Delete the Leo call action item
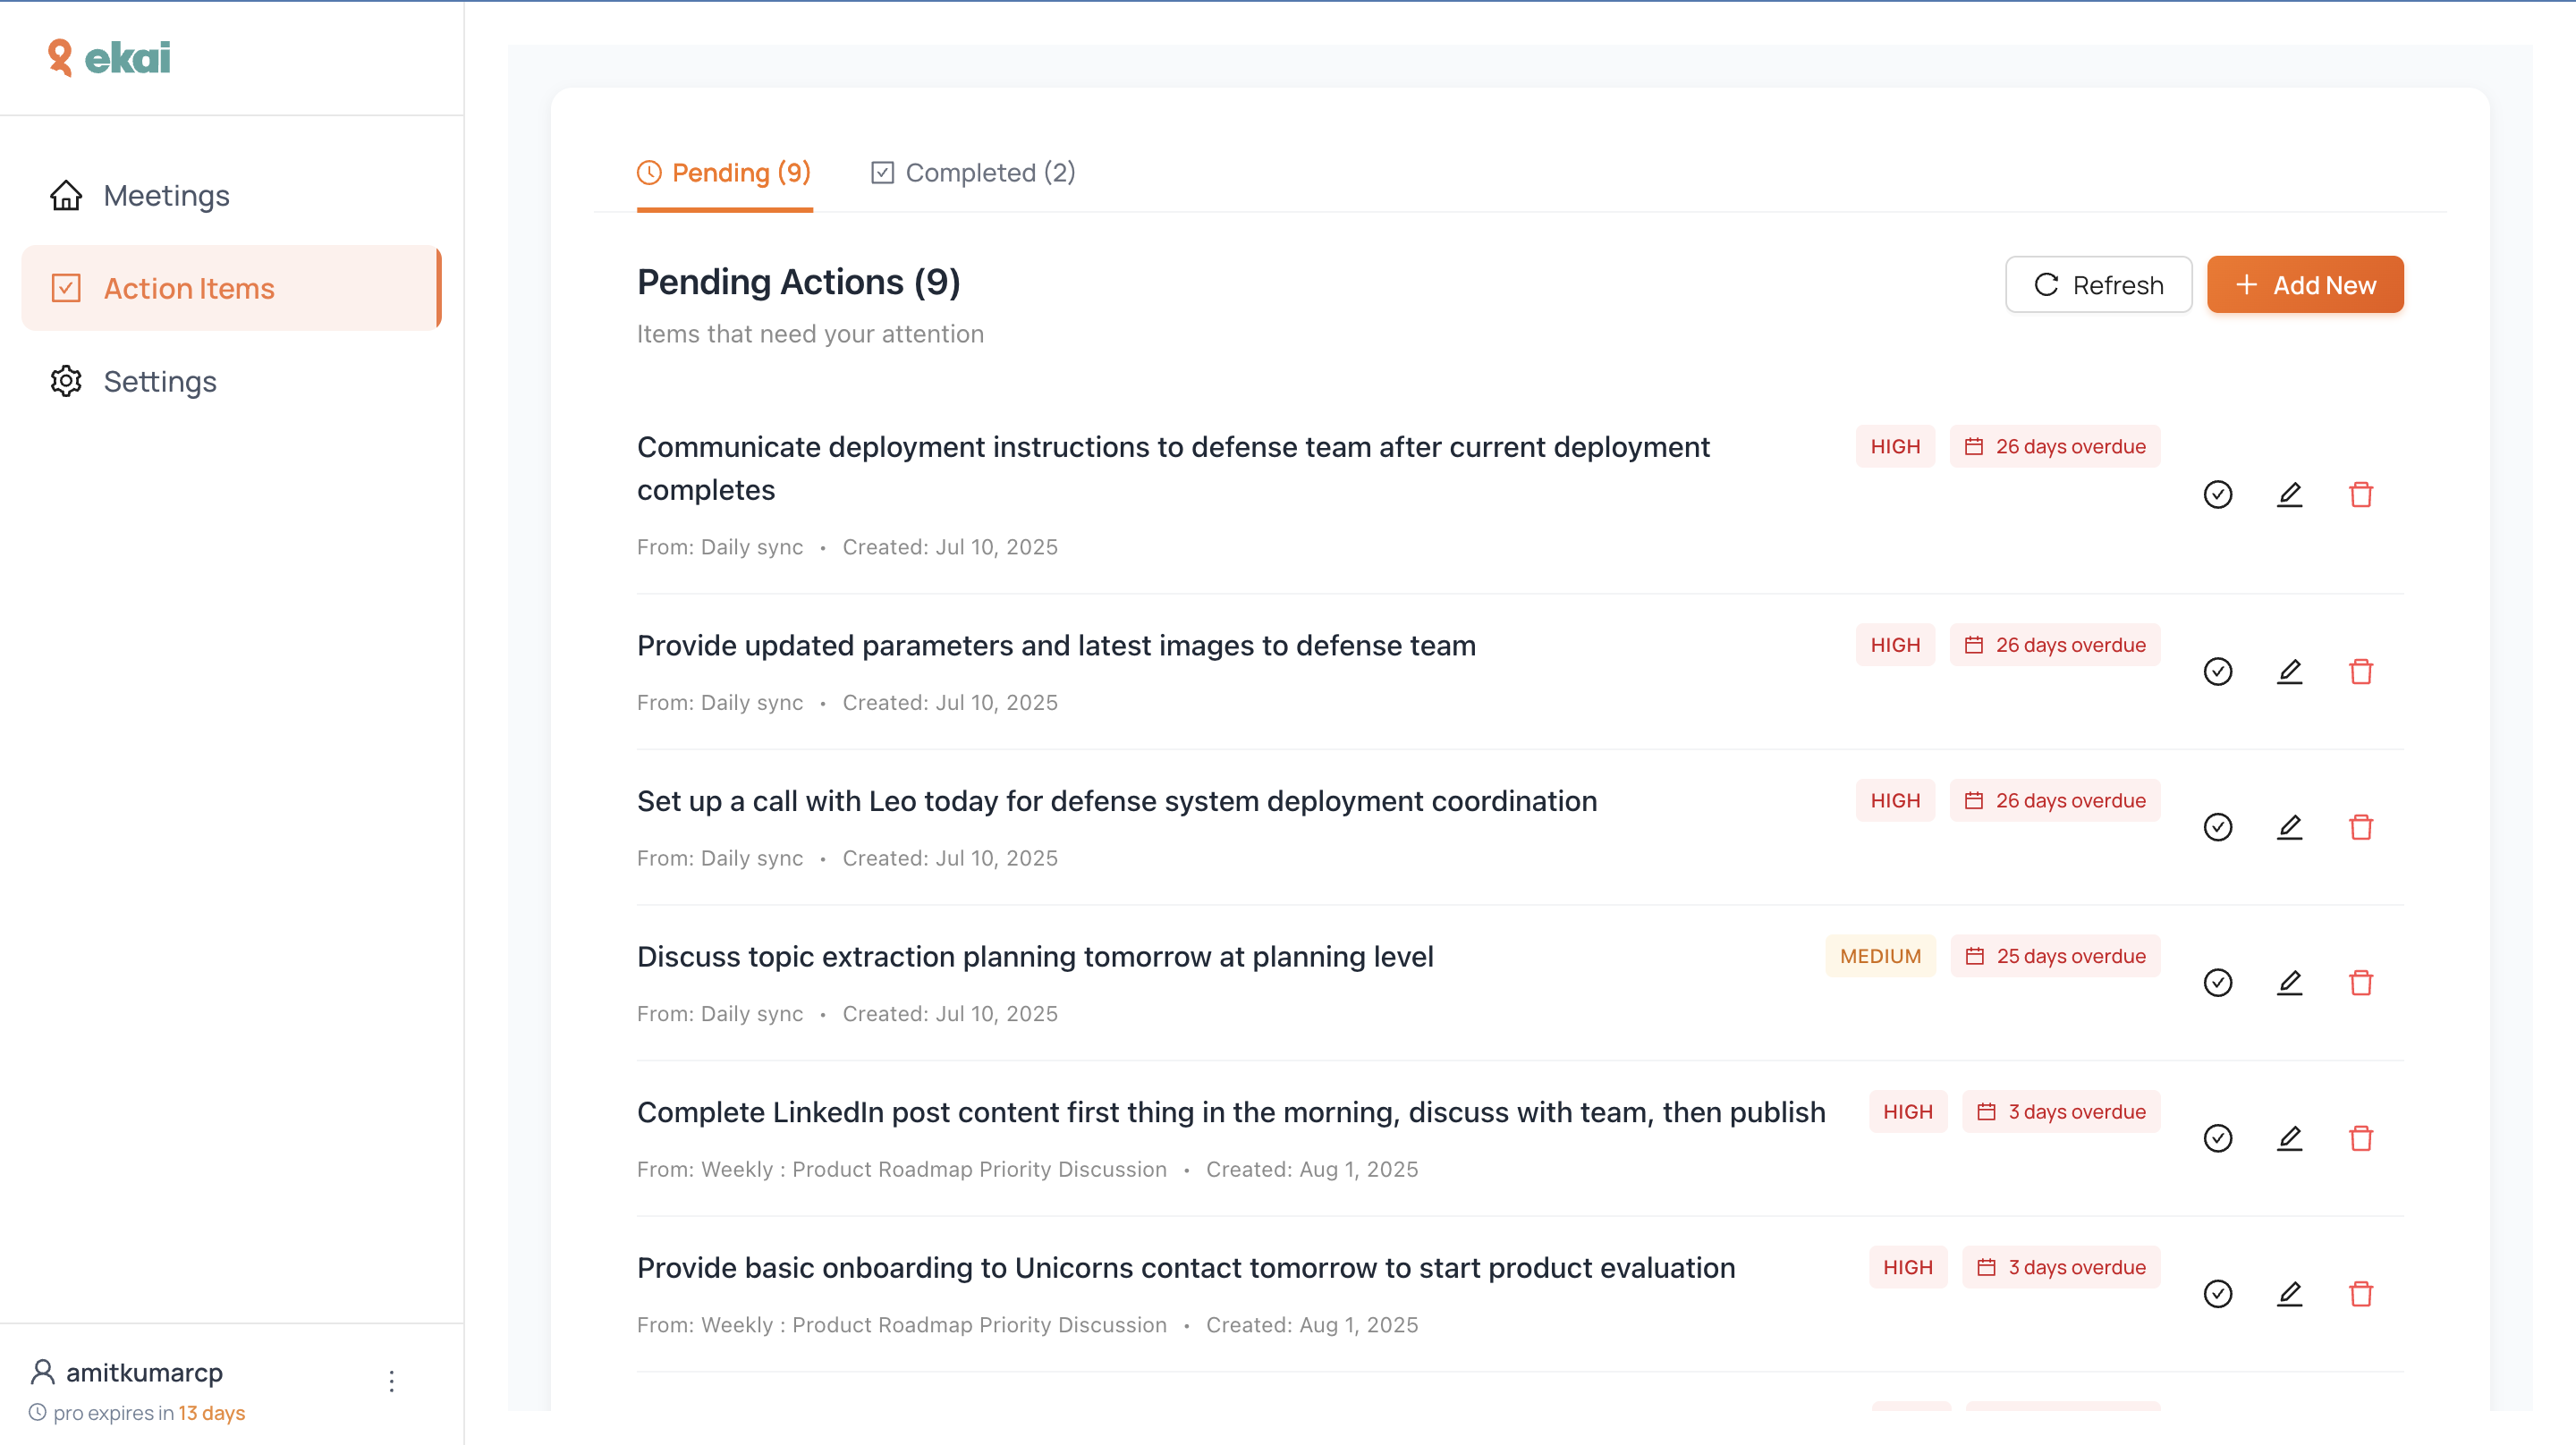Viewport: 2576px width, 1445px height. pyautogui.click(x=2360, y=827)
